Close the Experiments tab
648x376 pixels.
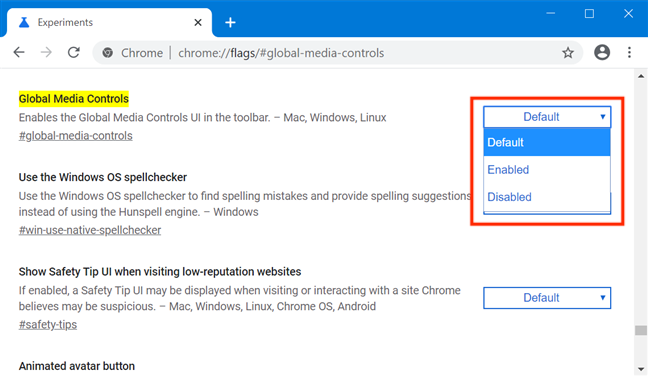pos(198,22)
